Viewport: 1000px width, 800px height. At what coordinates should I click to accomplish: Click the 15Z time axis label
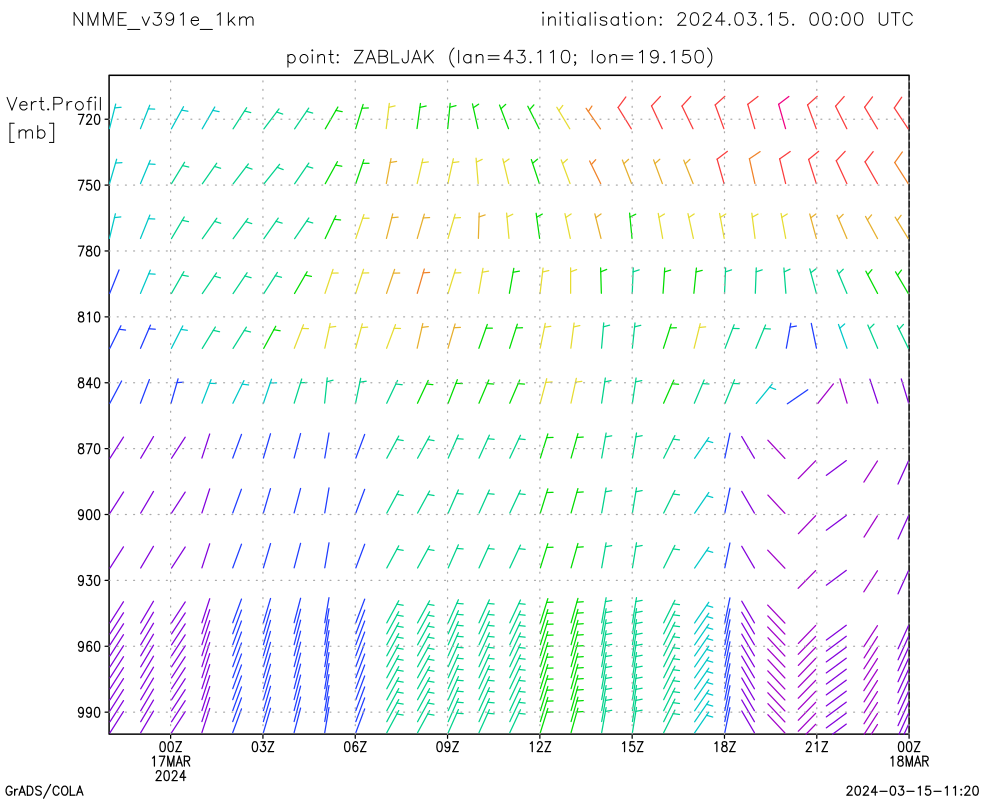point(632,747)
